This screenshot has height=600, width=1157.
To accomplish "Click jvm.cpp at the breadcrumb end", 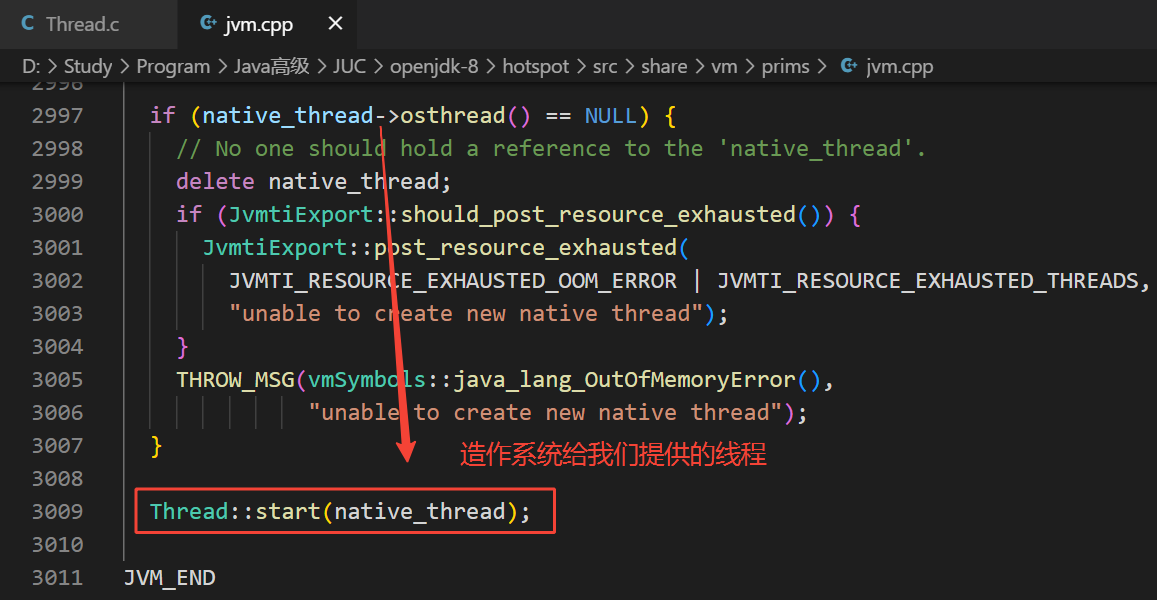I will (x=899, y=66).
